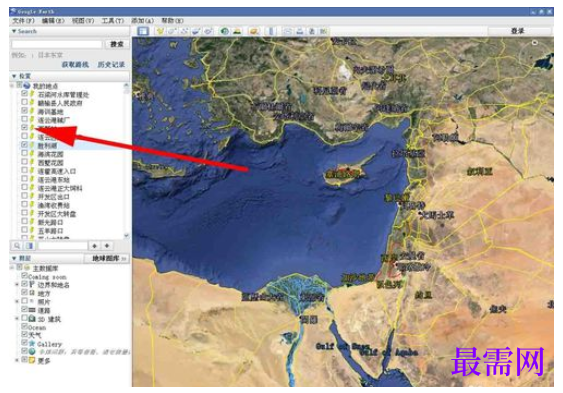Viewport: 563px width, 393px height.
Task: Click the 搜索 search button
Action: point(117,44)
